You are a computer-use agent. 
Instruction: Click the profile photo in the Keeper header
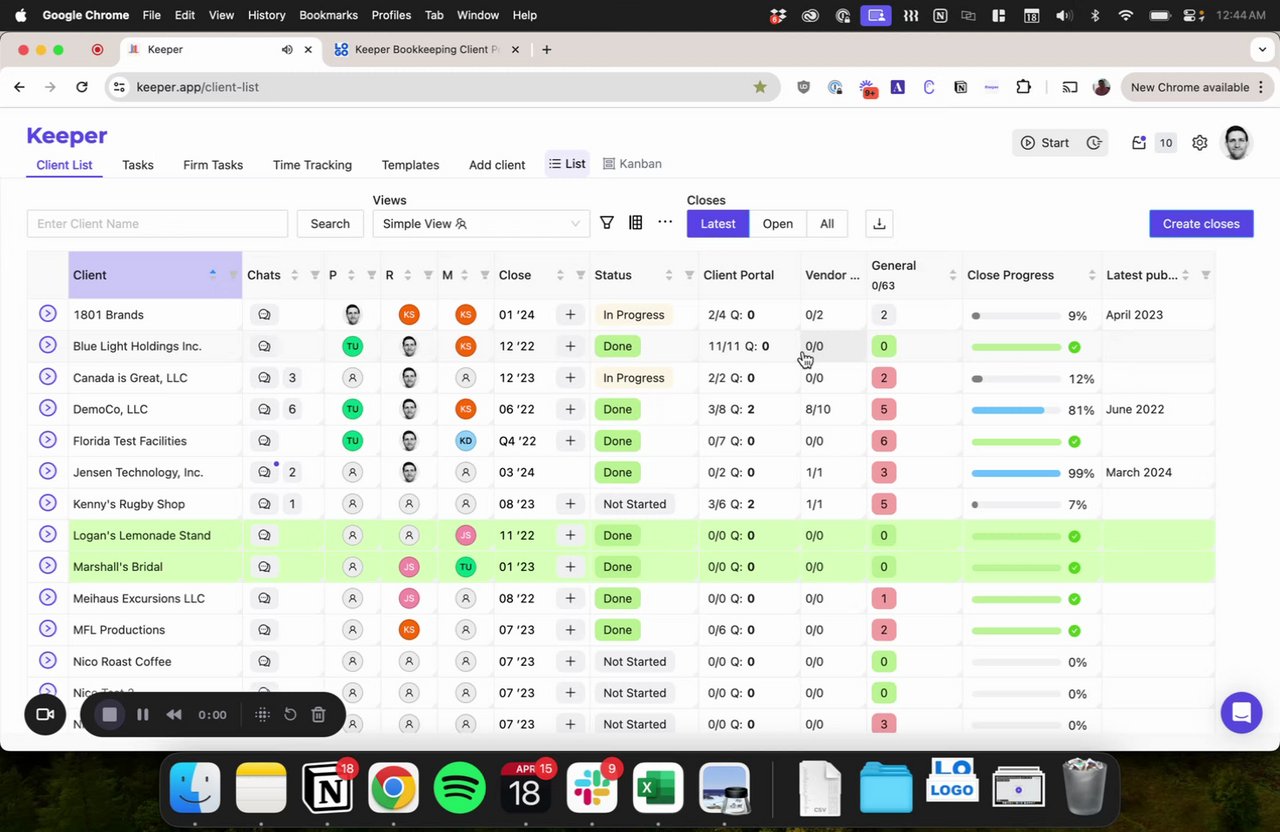pyautogui.click(x=1237, y=143)
